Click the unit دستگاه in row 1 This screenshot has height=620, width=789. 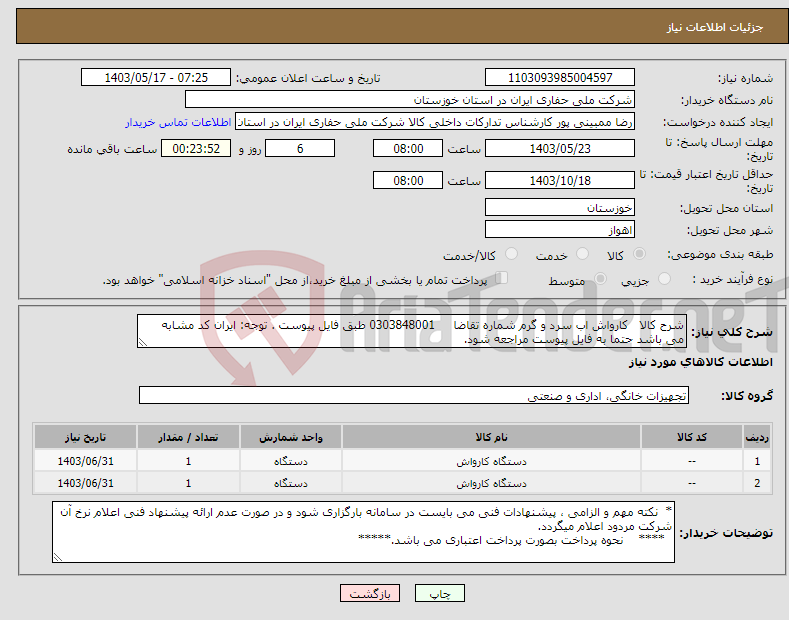point(290,461)
